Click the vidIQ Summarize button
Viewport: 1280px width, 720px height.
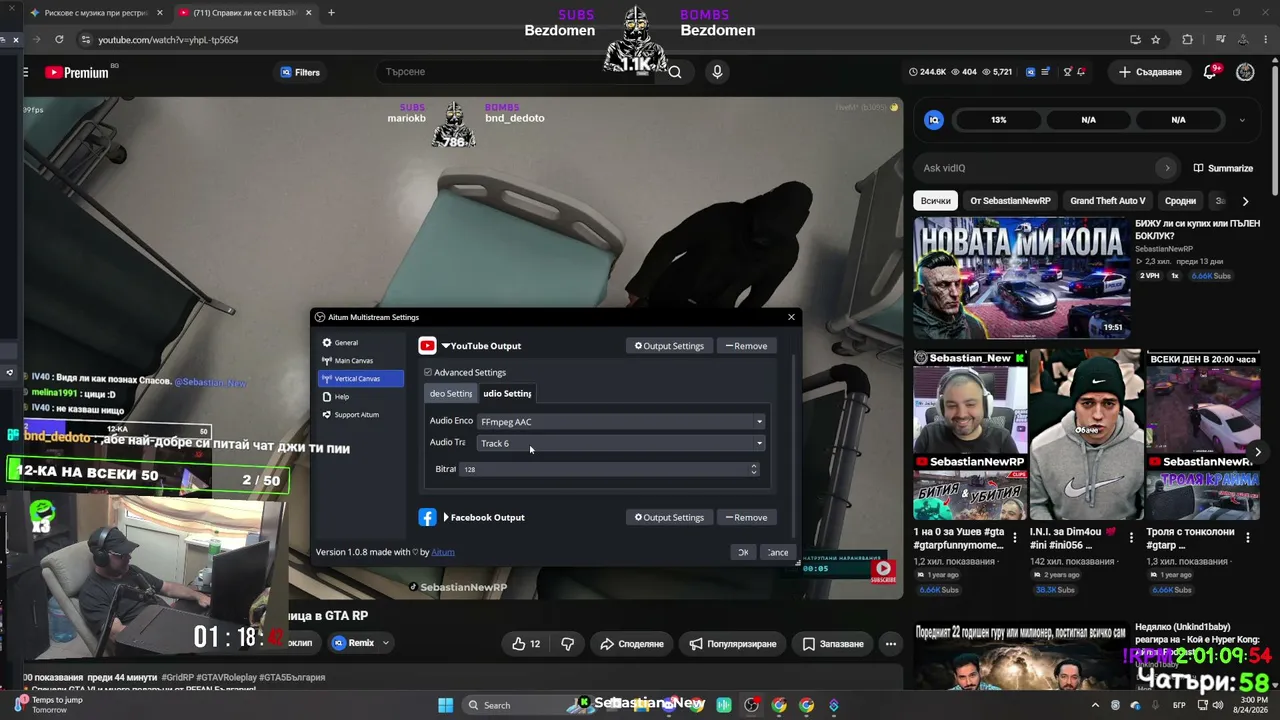(x=1223, y=168)
